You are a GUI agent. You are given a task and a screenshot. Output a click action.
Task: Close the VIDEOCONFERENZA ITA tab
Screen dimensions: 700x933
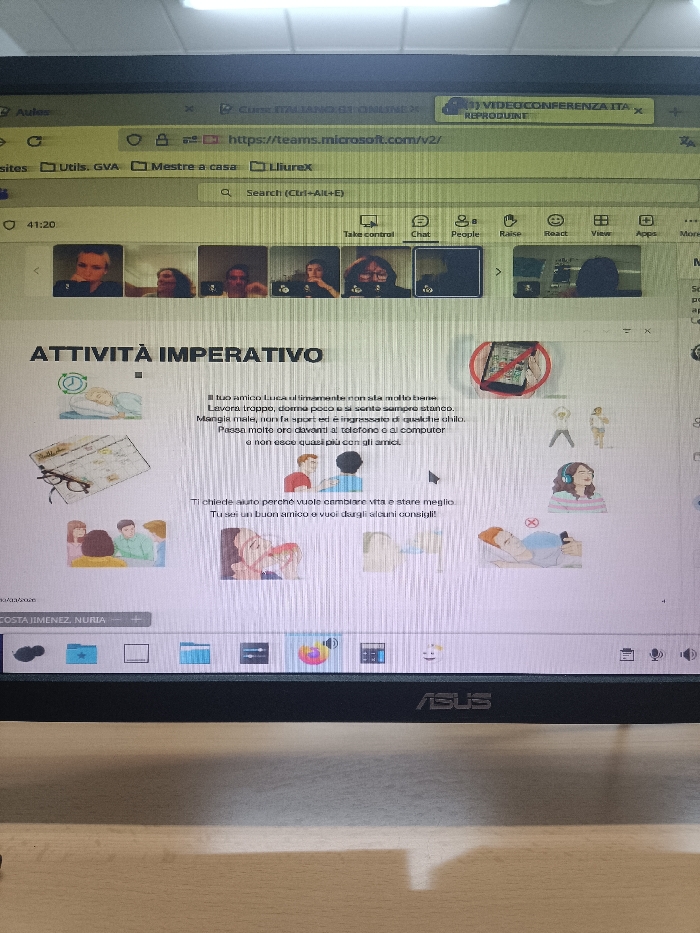638,111
